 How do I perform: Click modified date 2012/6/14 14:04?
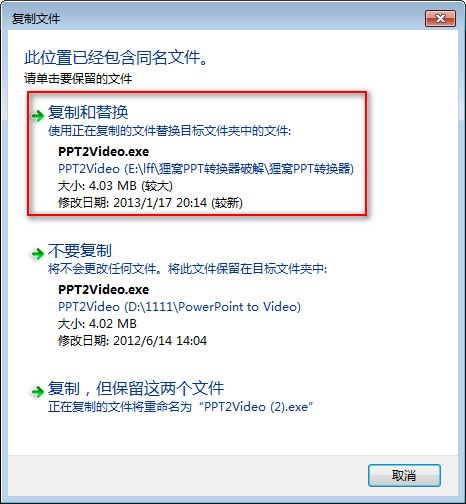(160, 341)
